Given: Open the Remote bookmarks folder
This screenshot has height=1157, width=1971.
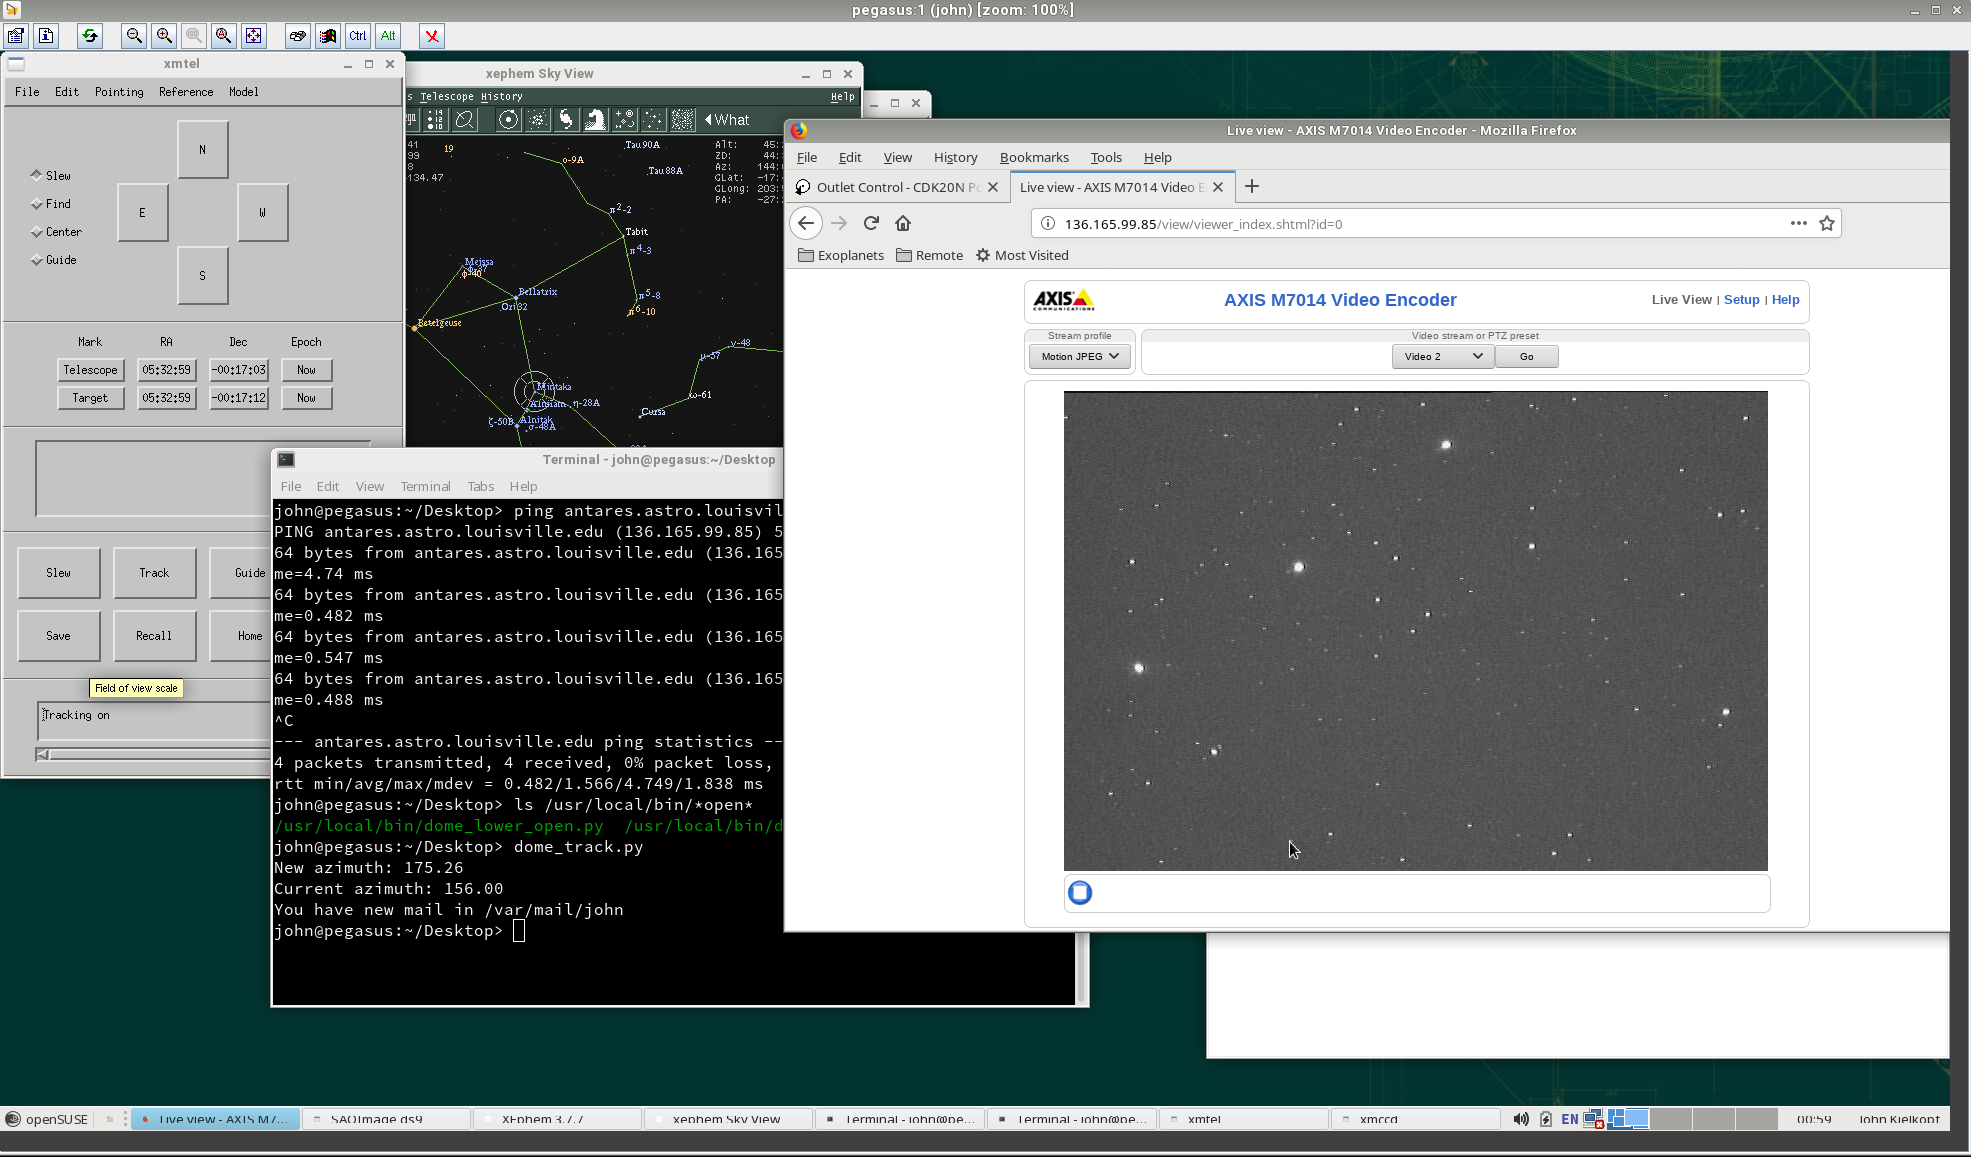Looking at the screenshot, I should coord(930,256).
